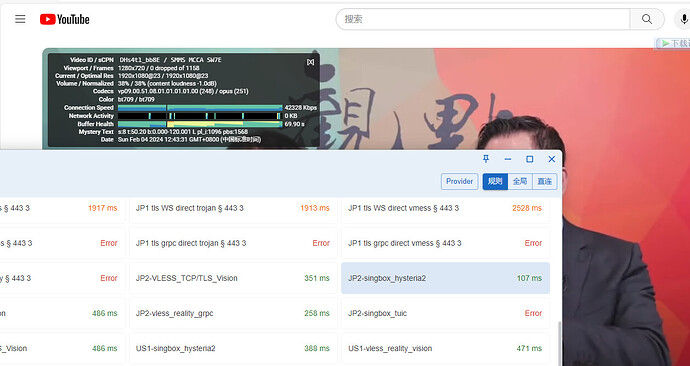Click the YouTube search magnifier button
Viewport: 690px width, 366px height.
pyautogui.click(x=647, y=19)
